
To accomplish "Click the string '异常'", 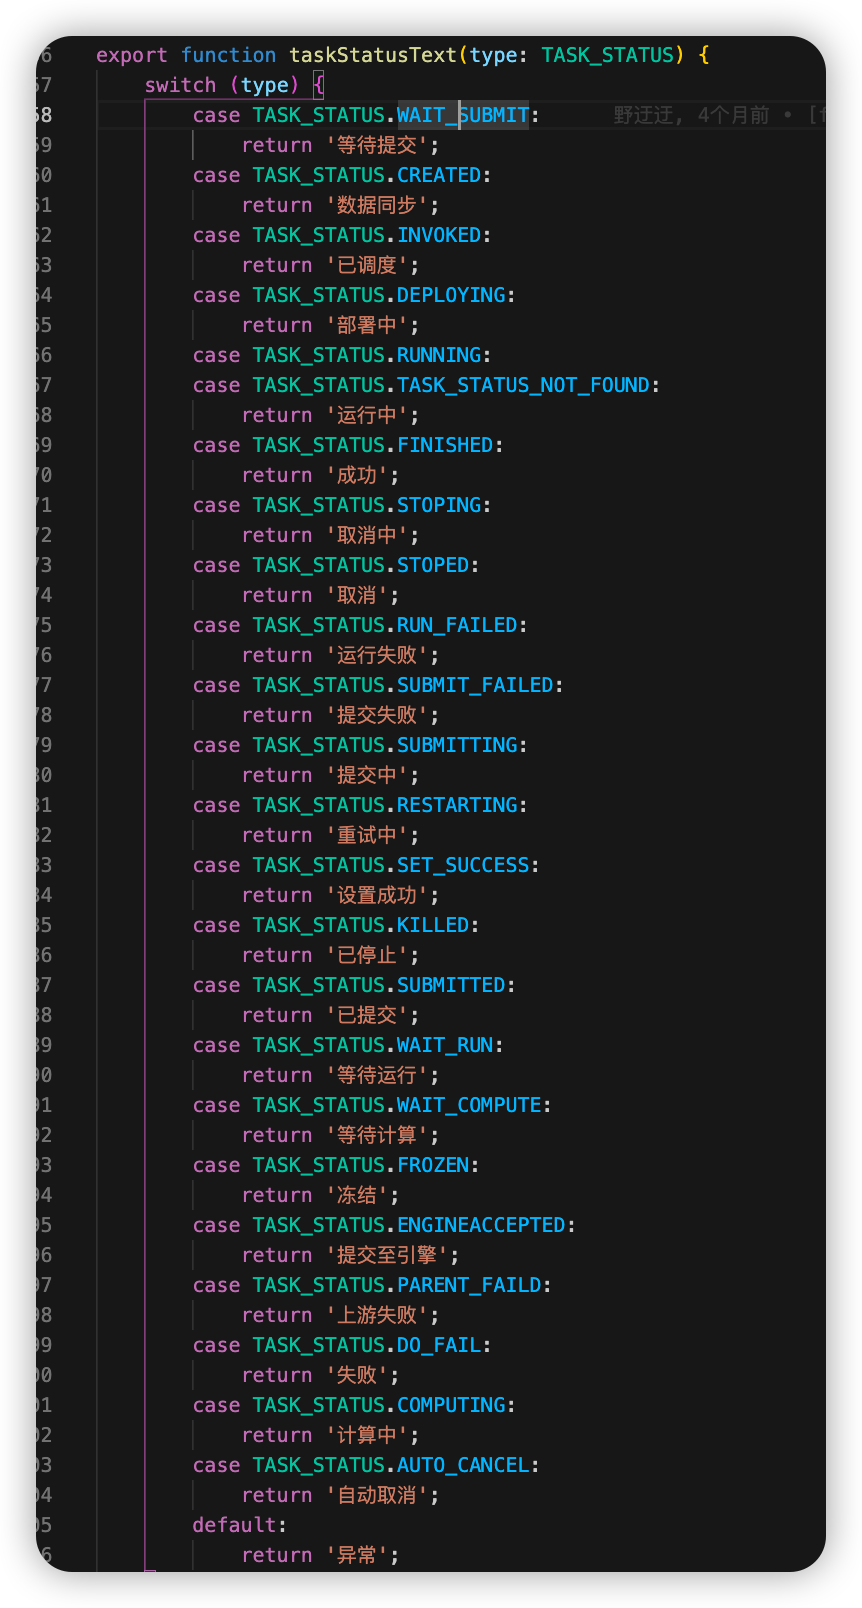I will (x=357, y=1555).
